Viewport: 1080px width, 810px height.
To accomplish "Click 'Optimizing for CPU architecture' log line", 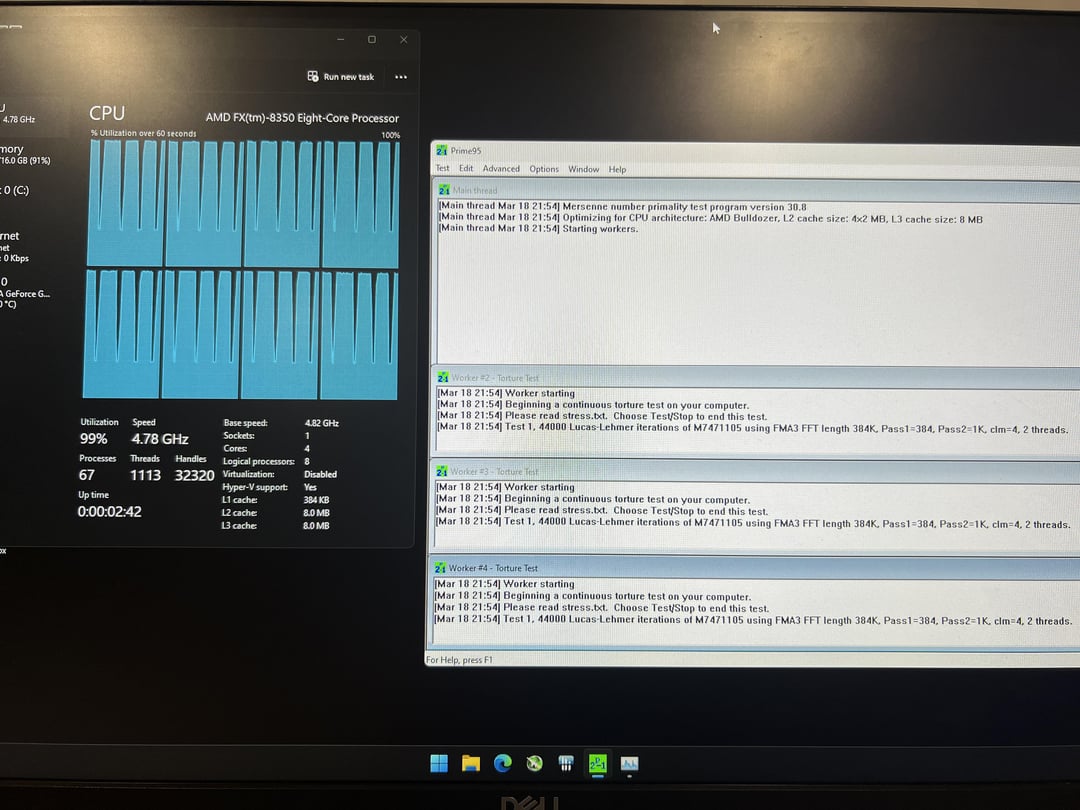I will coord(711,218).
